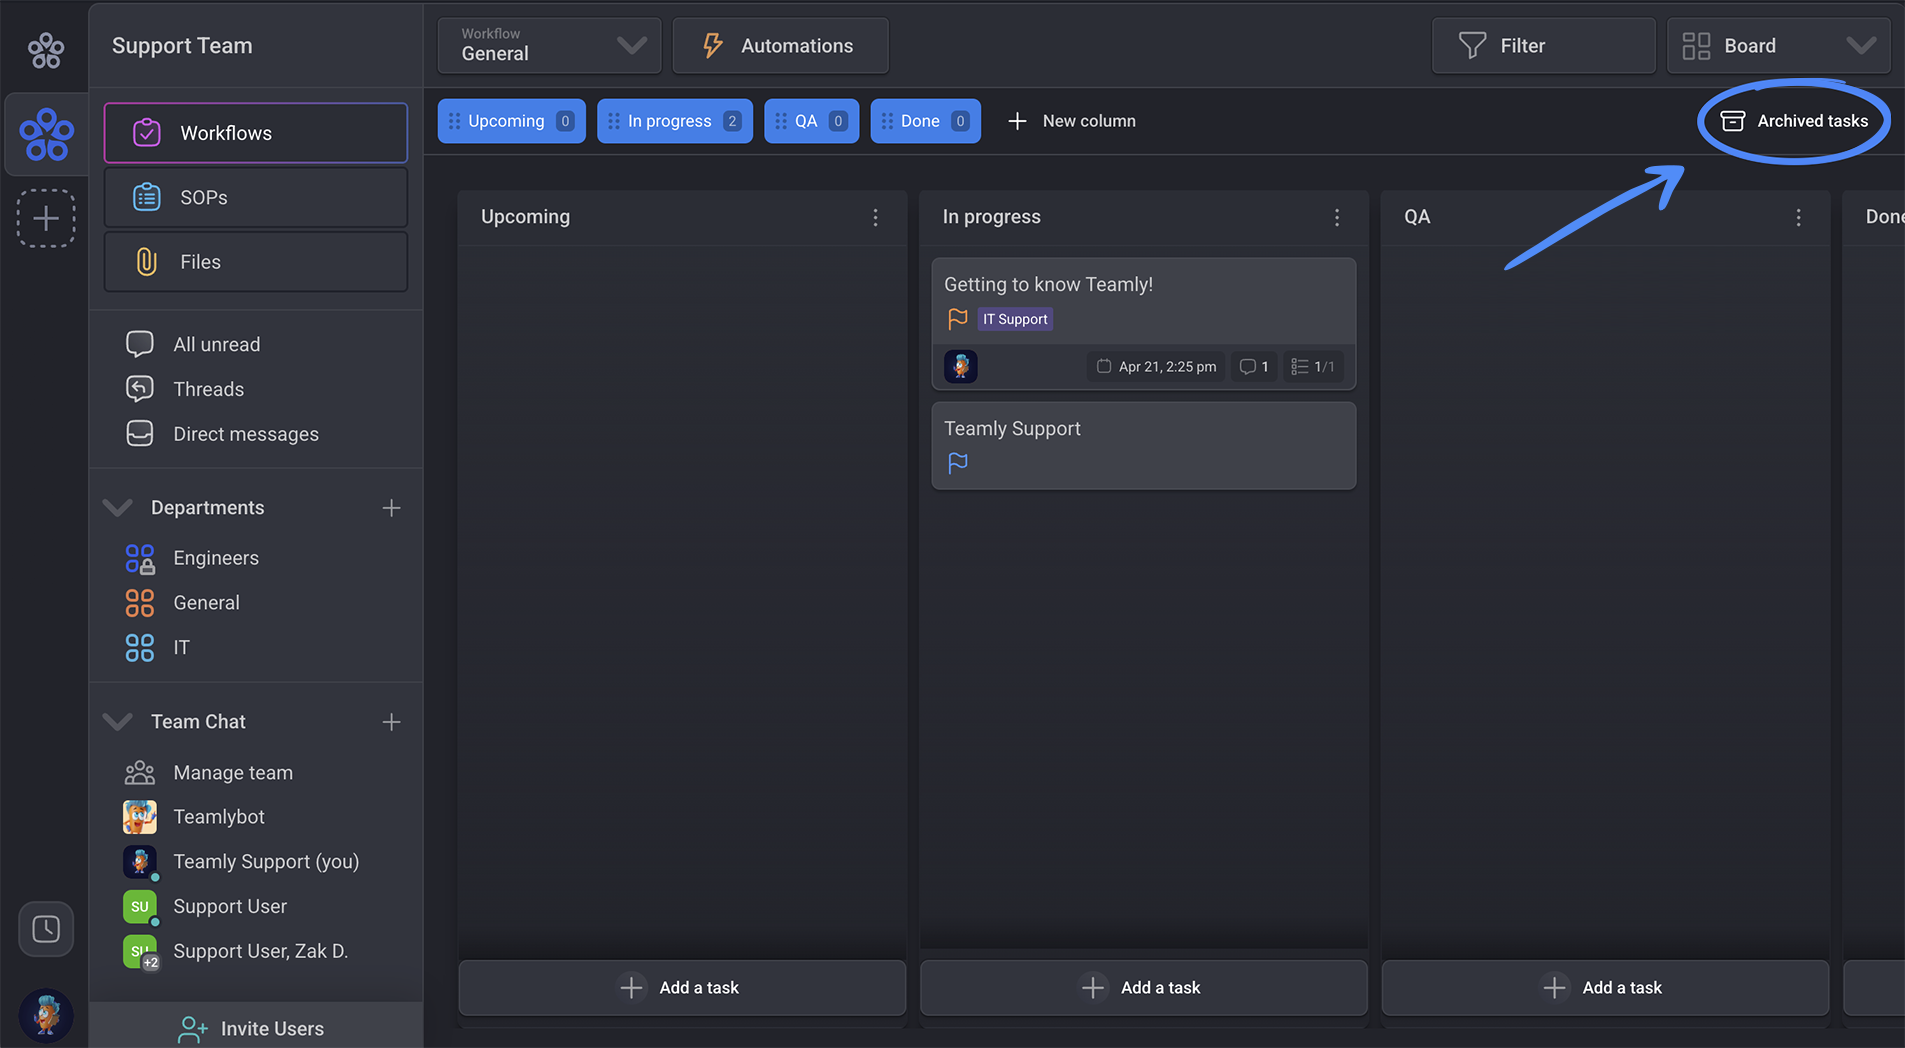
Task: Open chat with Teamlybot
Action: [x=218, y=817]
